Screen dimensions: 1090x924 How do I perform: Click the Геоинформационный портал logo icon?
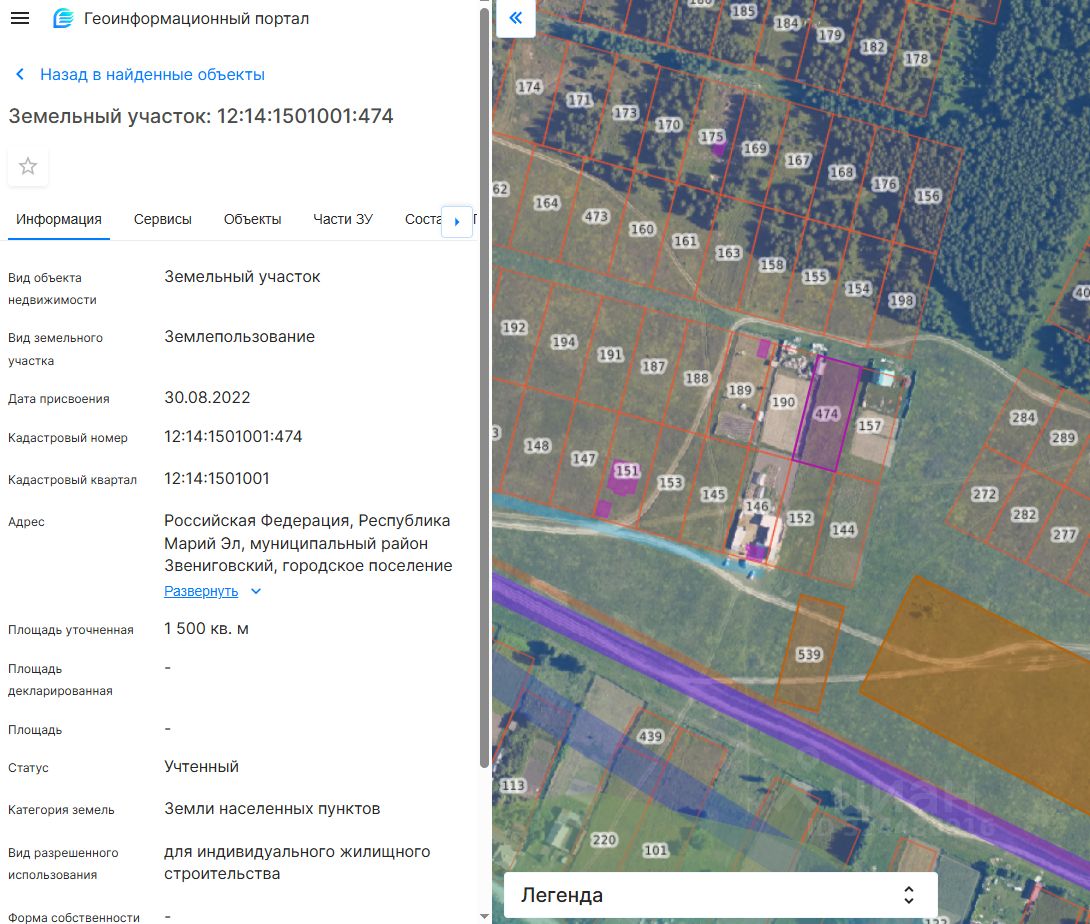tap(63, 18)
